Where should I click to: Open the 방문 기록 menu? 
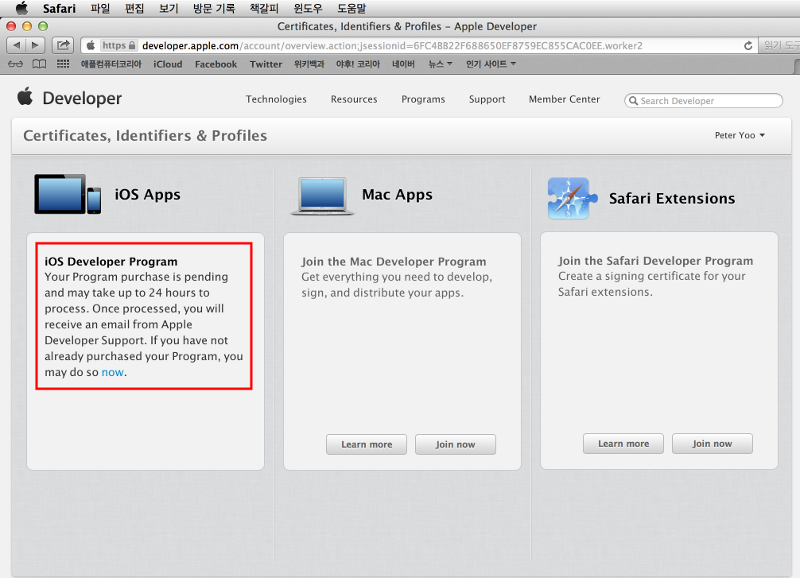tap(214, 8)
